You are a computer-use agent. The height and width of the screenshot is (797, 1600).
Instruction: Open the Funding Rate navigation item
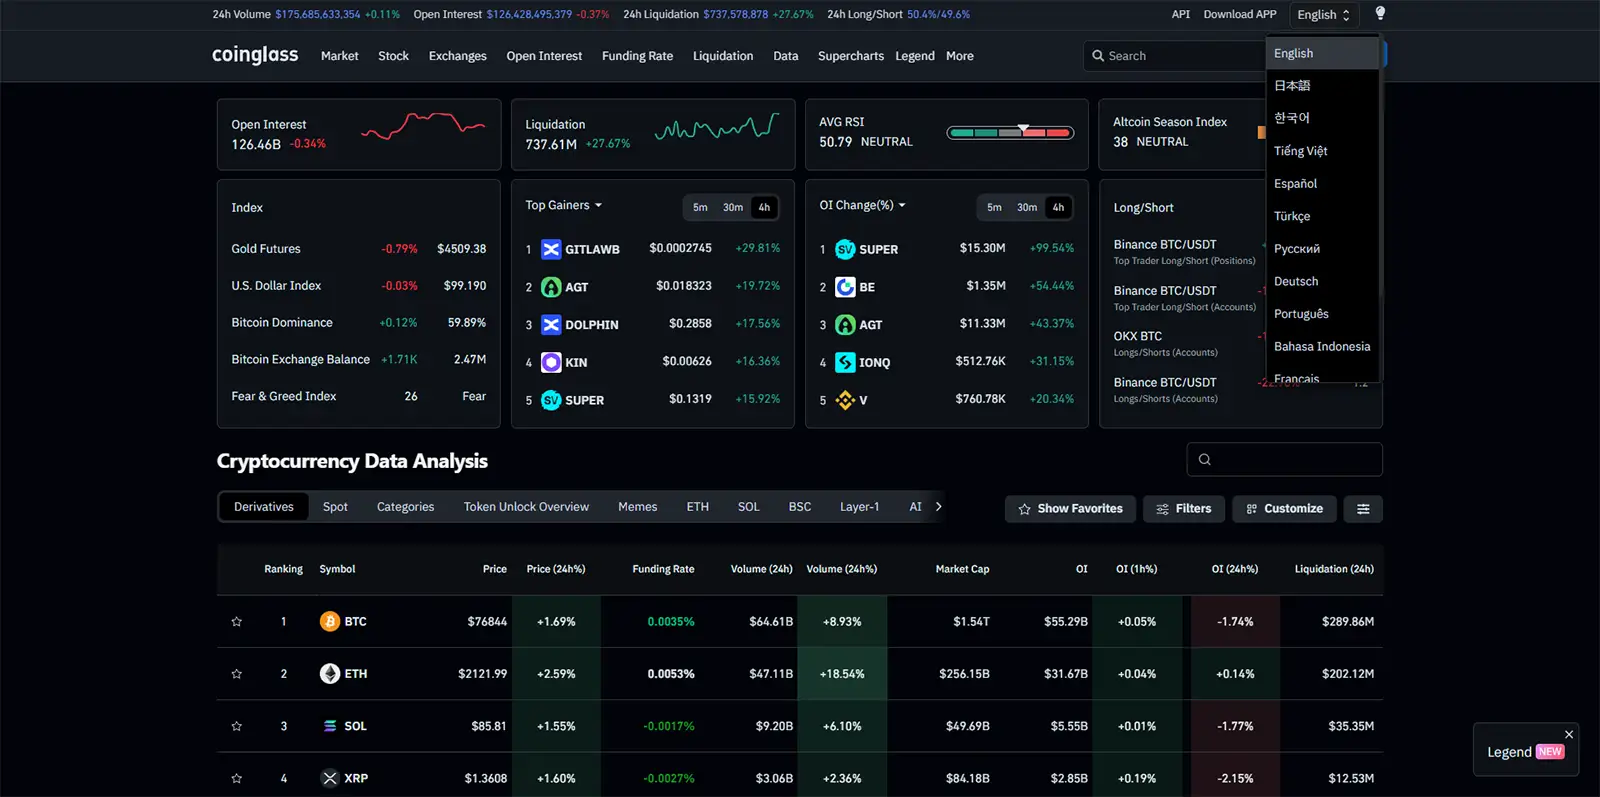point(637,56)
